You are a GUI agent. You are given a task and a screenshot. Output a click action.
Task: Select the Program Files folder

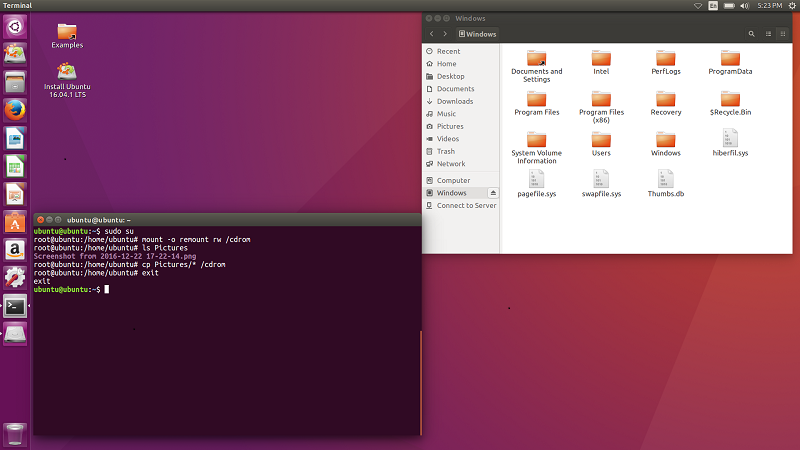(x=537, y=104)
